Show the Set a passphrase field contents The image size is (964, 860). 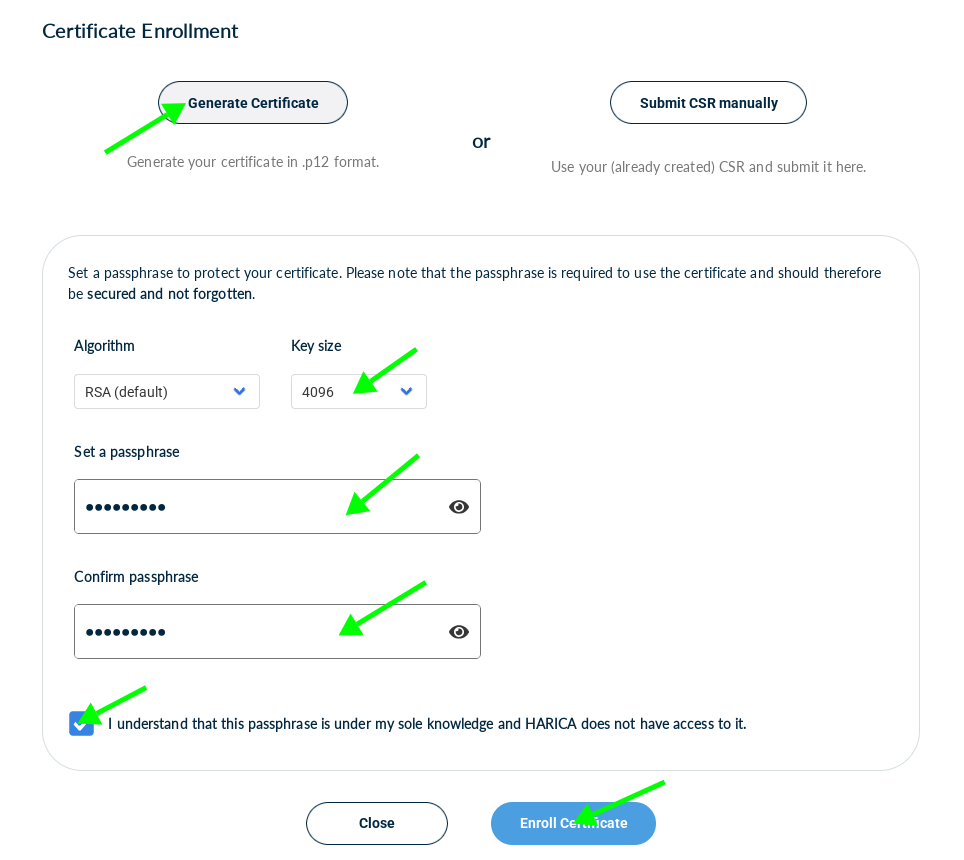[x=459, y=507]
